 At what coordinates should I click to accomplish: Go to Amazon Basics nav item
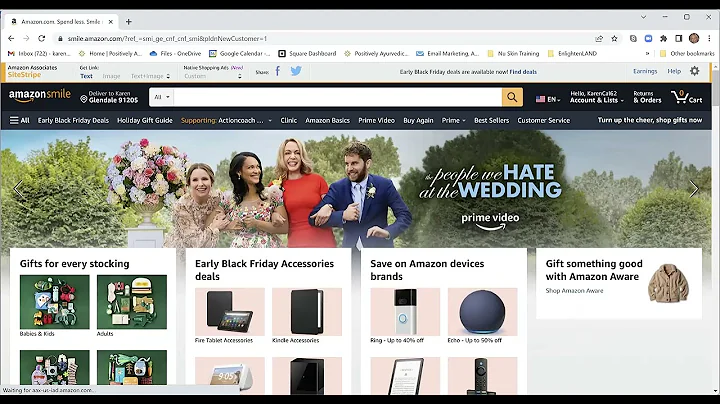coord(327,120)
